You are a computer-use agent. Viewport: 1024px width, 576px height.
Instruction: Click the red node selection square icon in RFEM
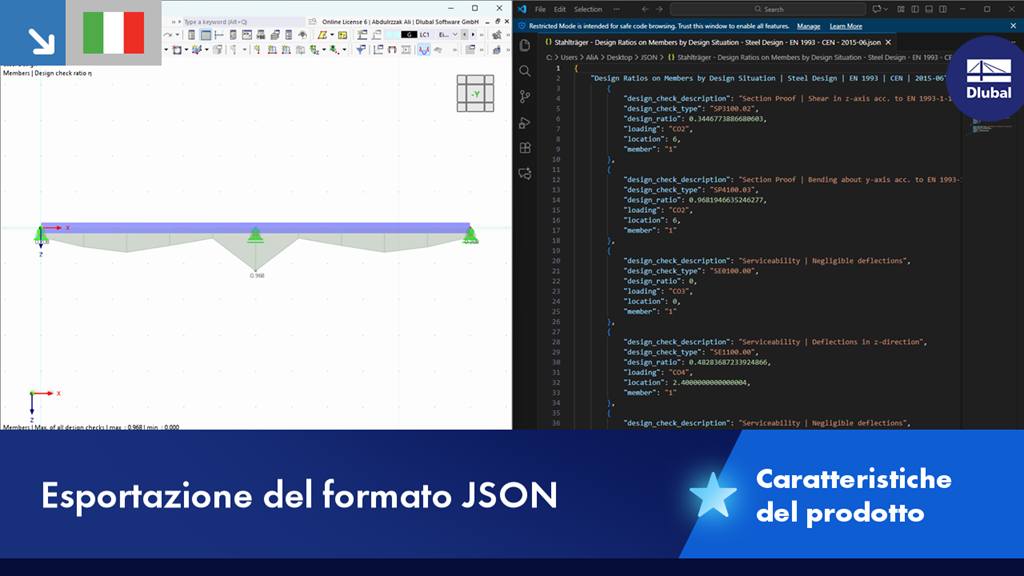tap(176, 50)
